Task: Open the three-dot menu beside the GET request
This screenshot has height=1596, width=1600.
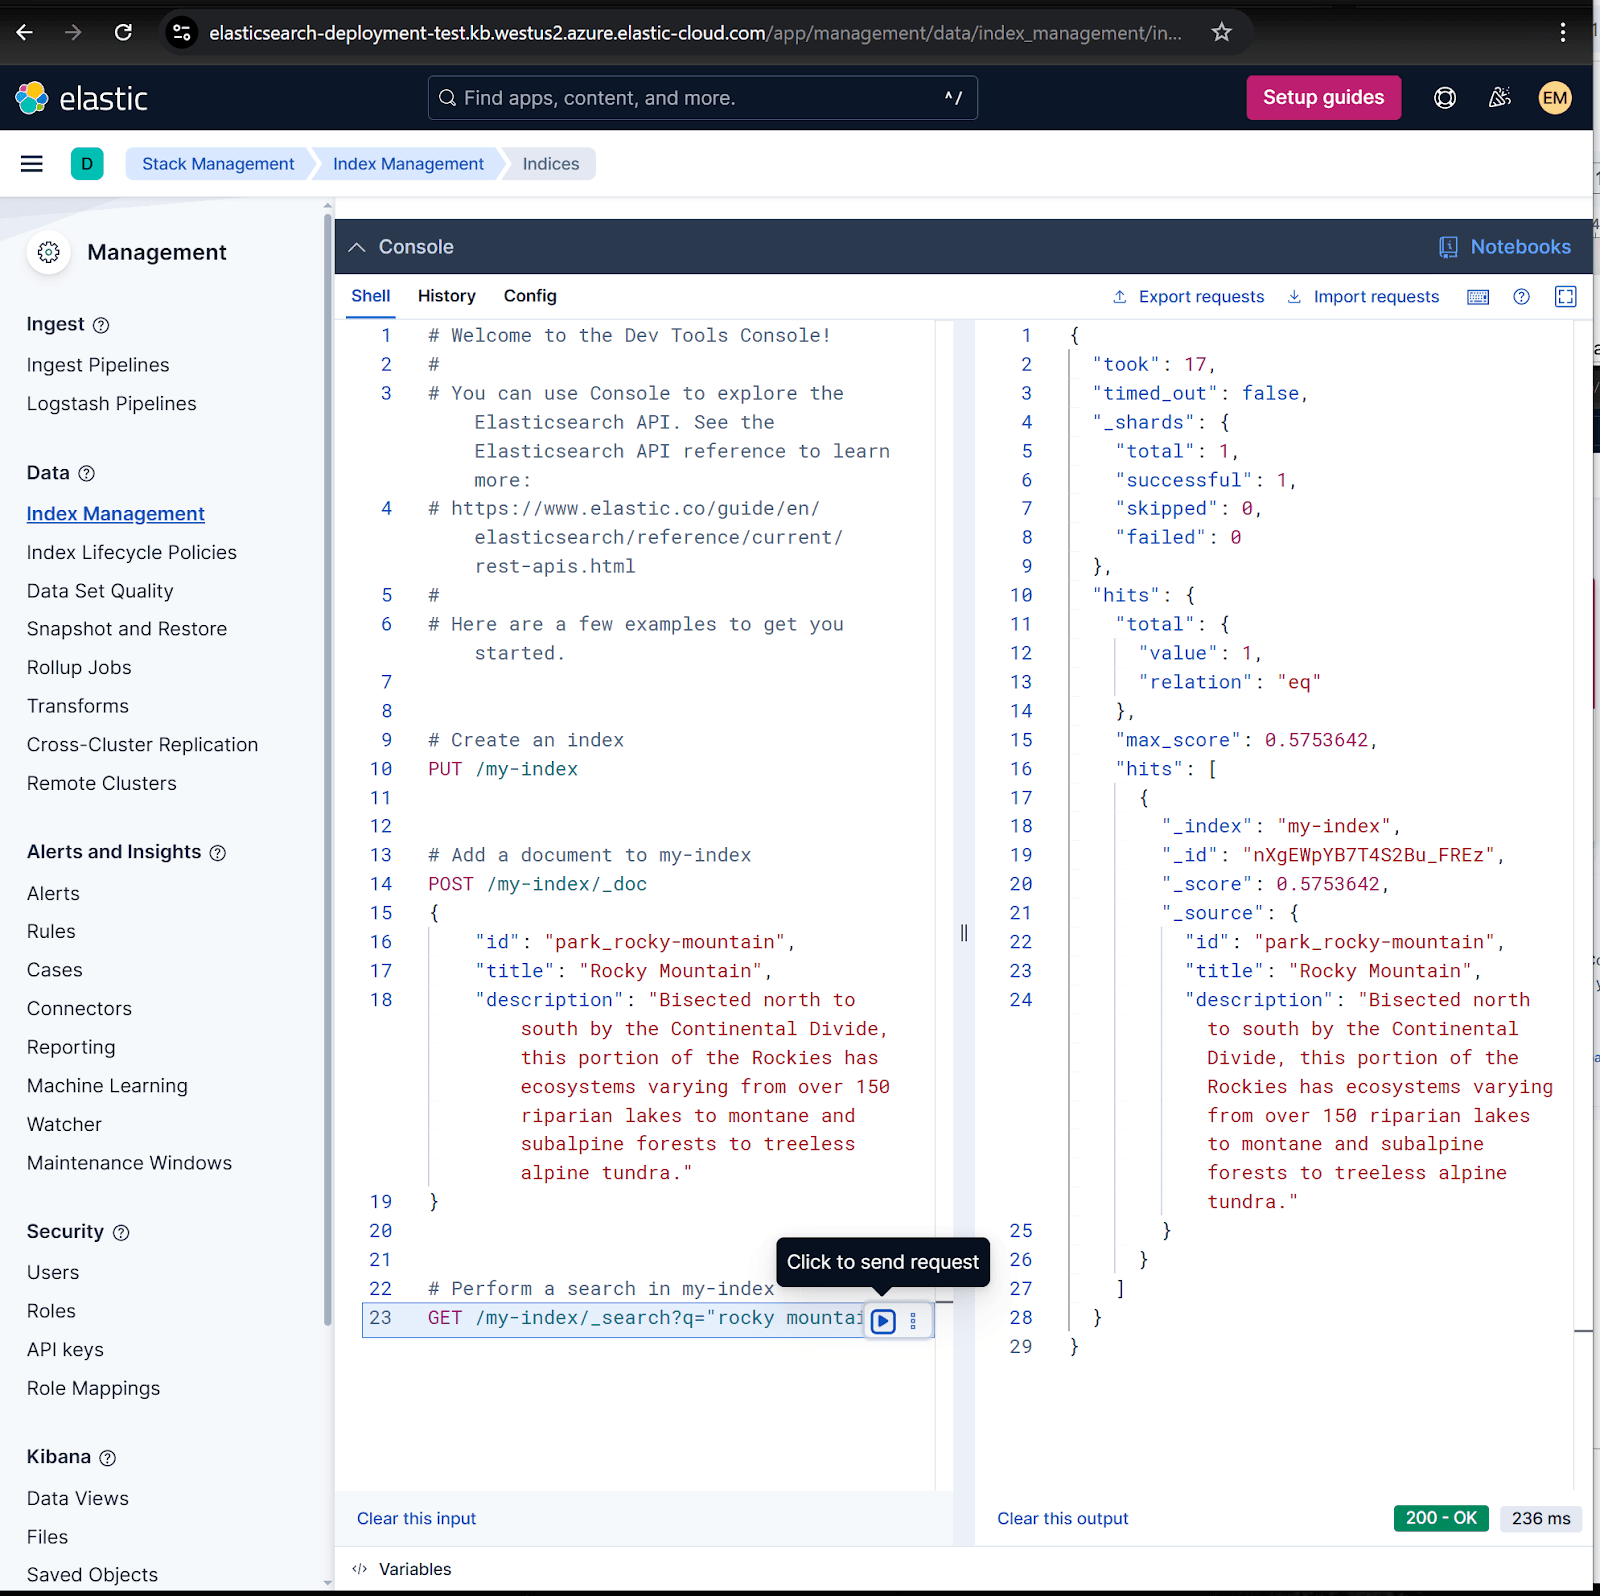Action: [912, 1320]
